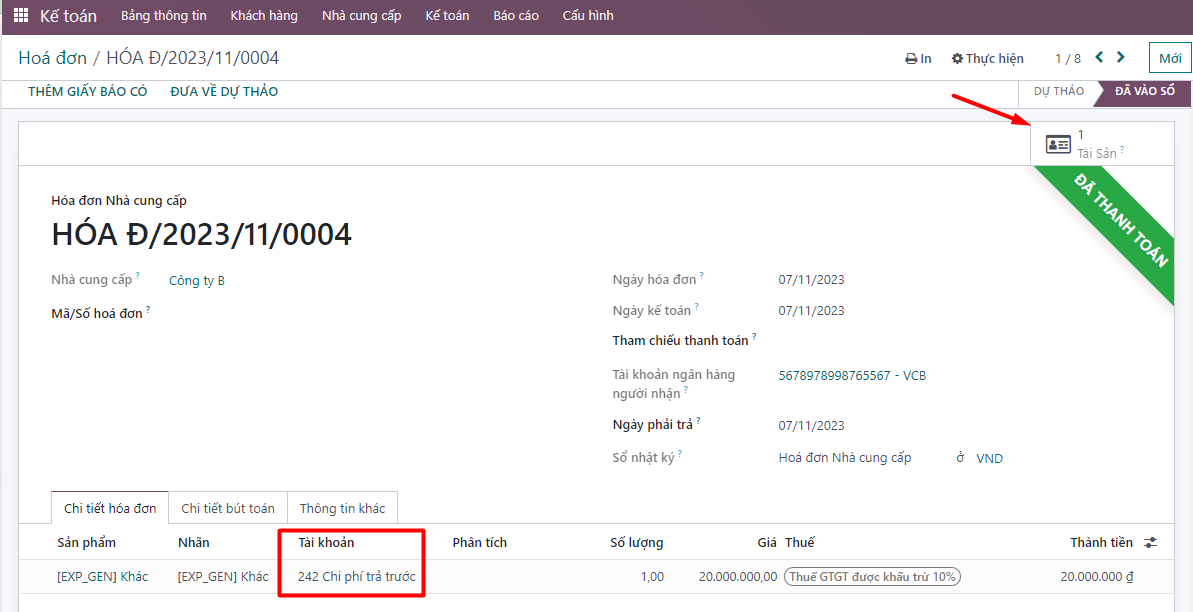Click the Tài khoản column header
1193x612 pixels.
[x=326, y=543]
